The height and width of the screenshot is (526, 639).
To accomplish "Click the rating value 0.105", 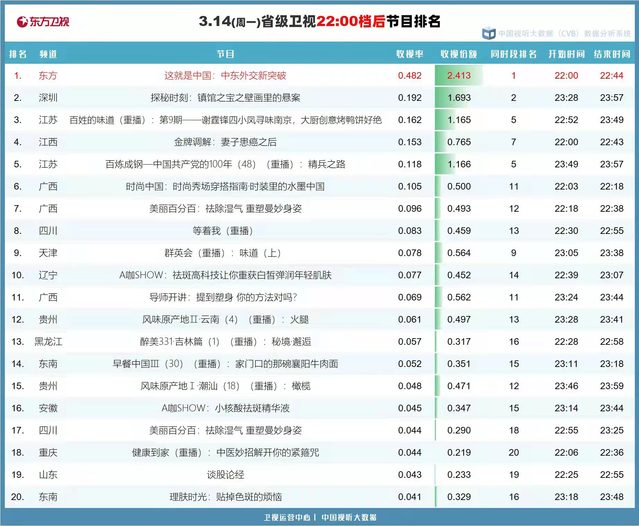I will click(x=410, y=187).
